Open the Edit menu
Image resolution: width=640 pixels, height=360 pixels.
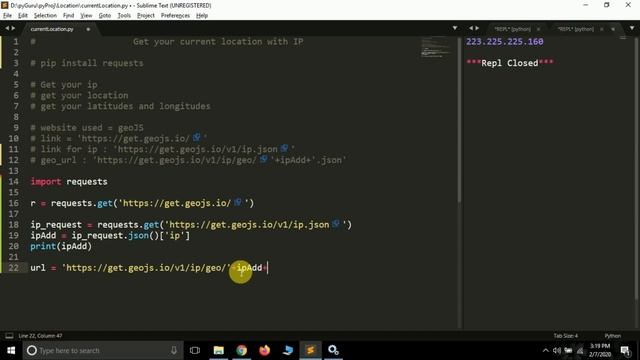click(x=23, y=16)
